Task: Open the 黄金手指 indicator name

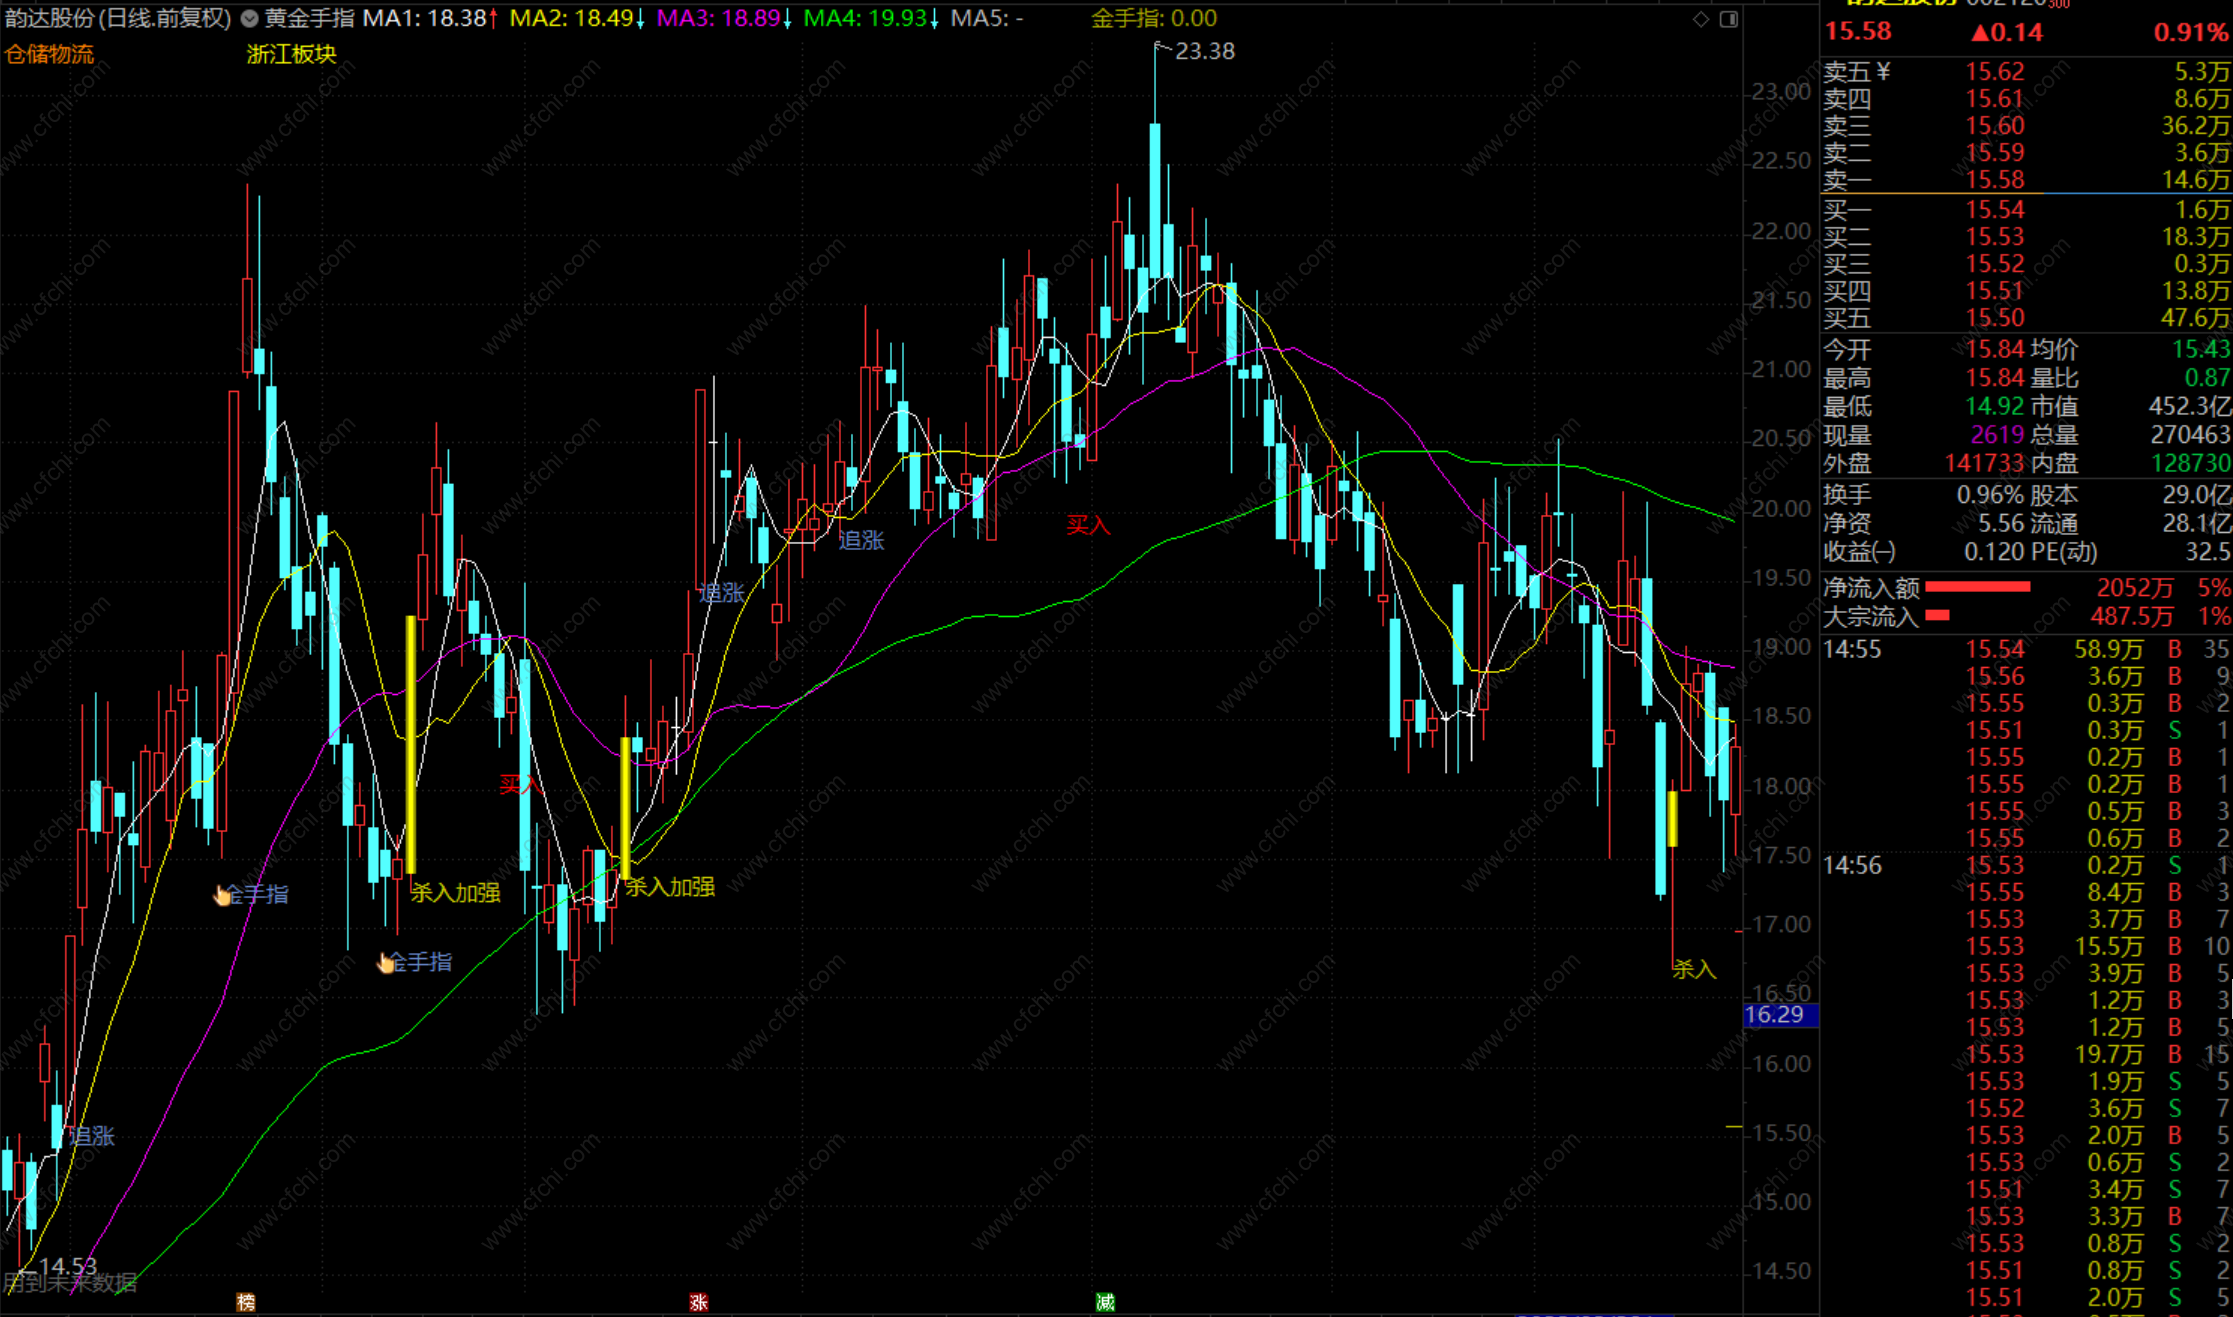Action: [309, 19]
